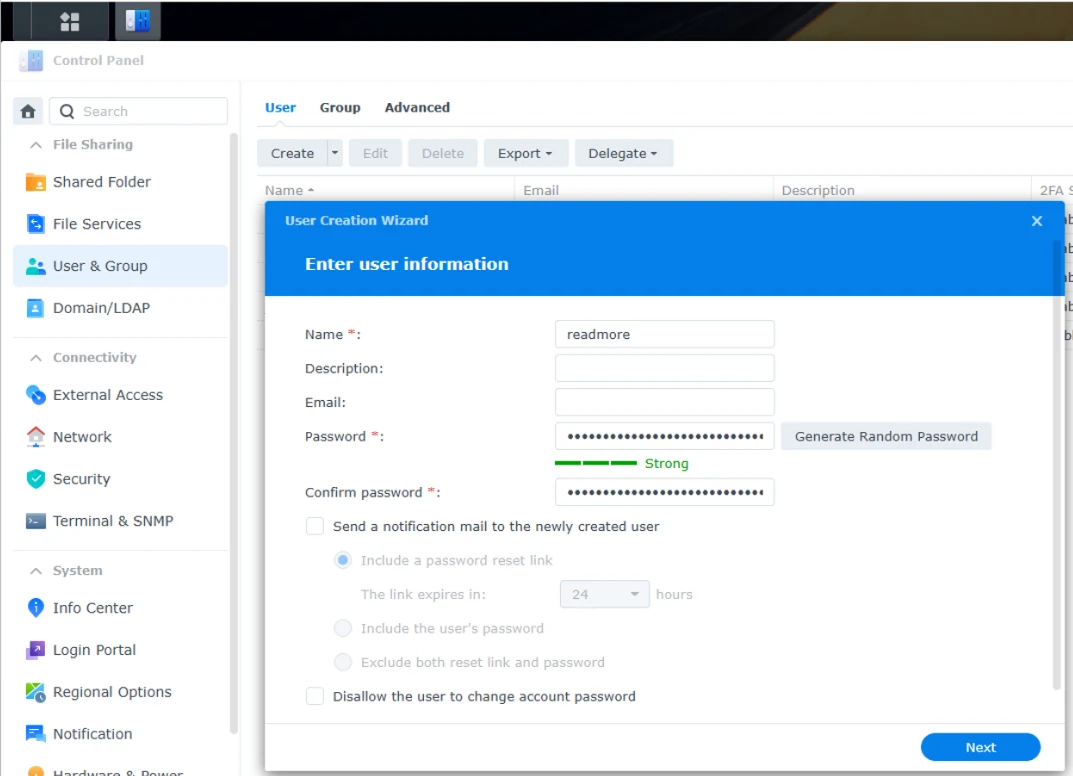
Task: Select Include the user's password option
Action: [x=343, y=628]
